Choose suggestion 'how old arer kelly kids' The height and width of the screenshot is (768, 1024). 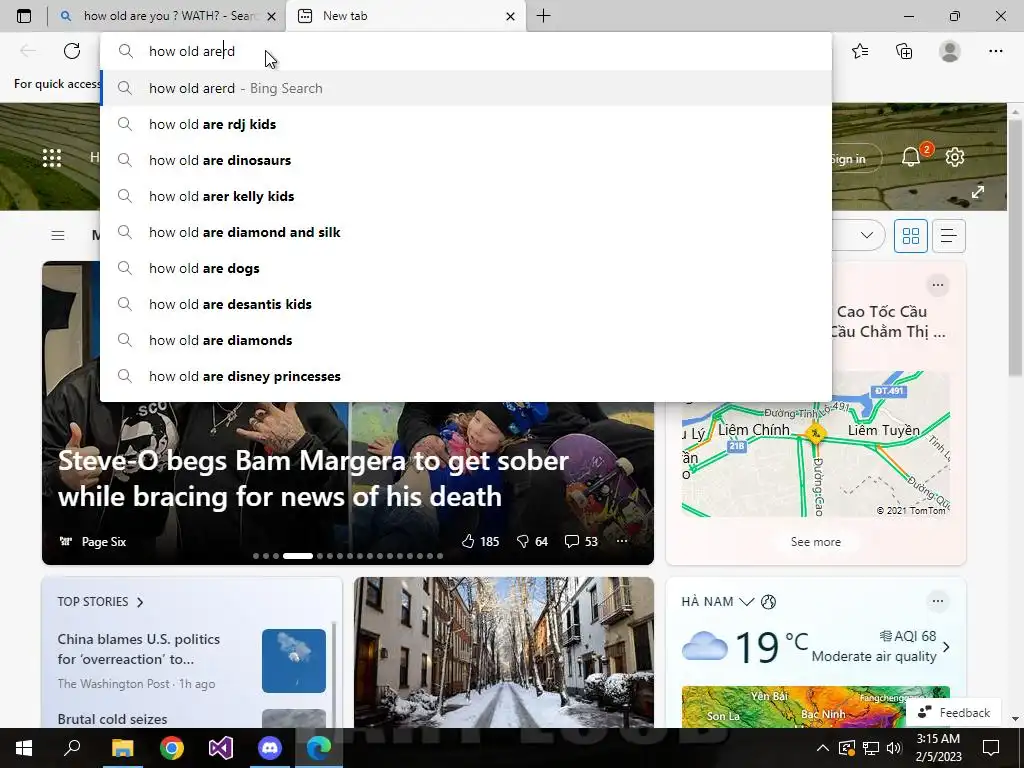466,196
